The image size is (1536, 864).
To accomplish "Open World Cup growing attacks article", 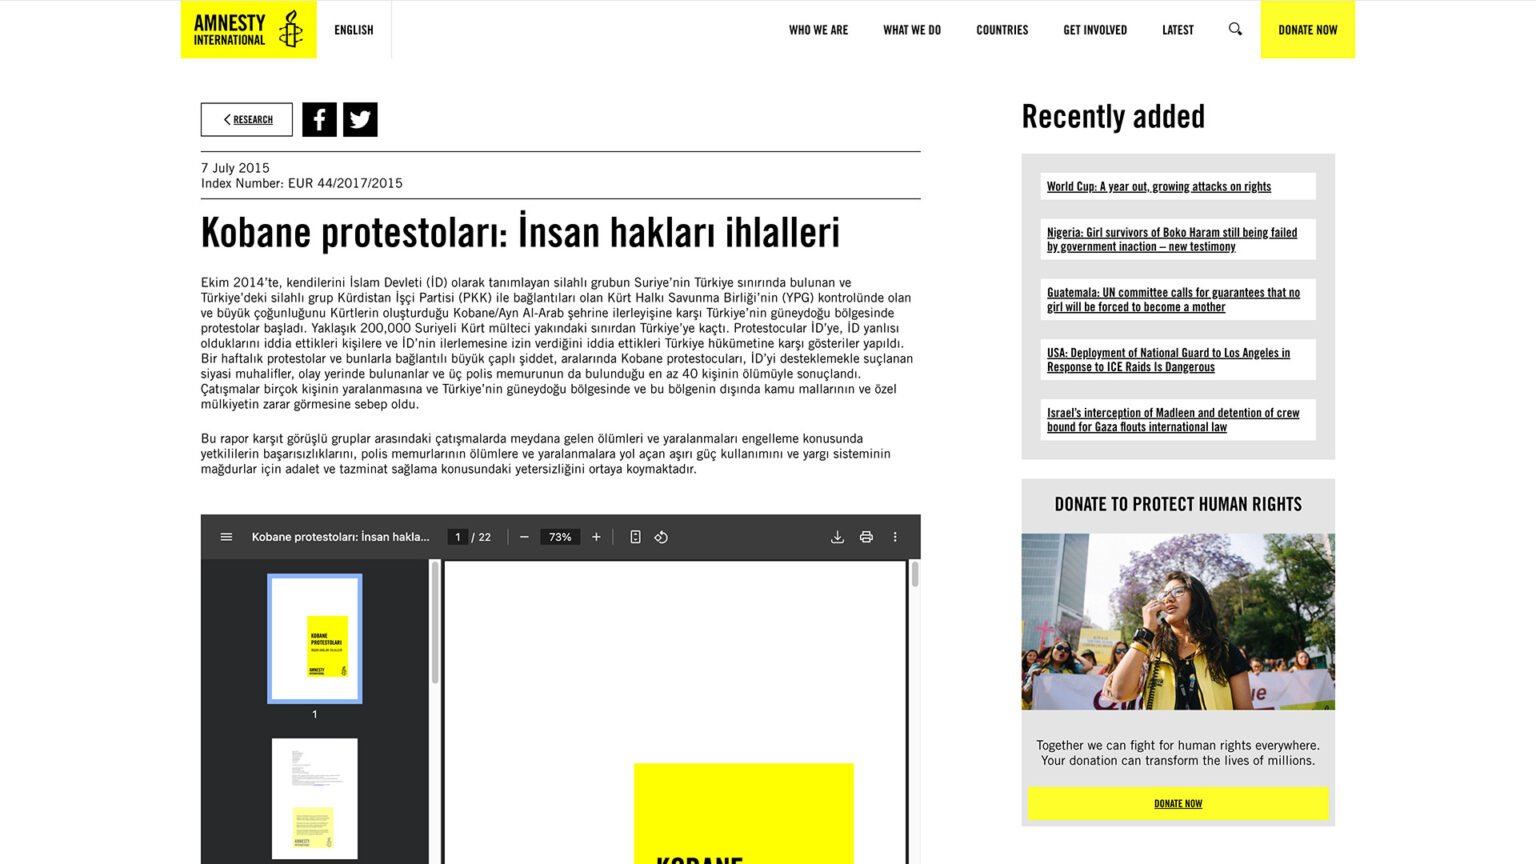I will coord(1159,187).
